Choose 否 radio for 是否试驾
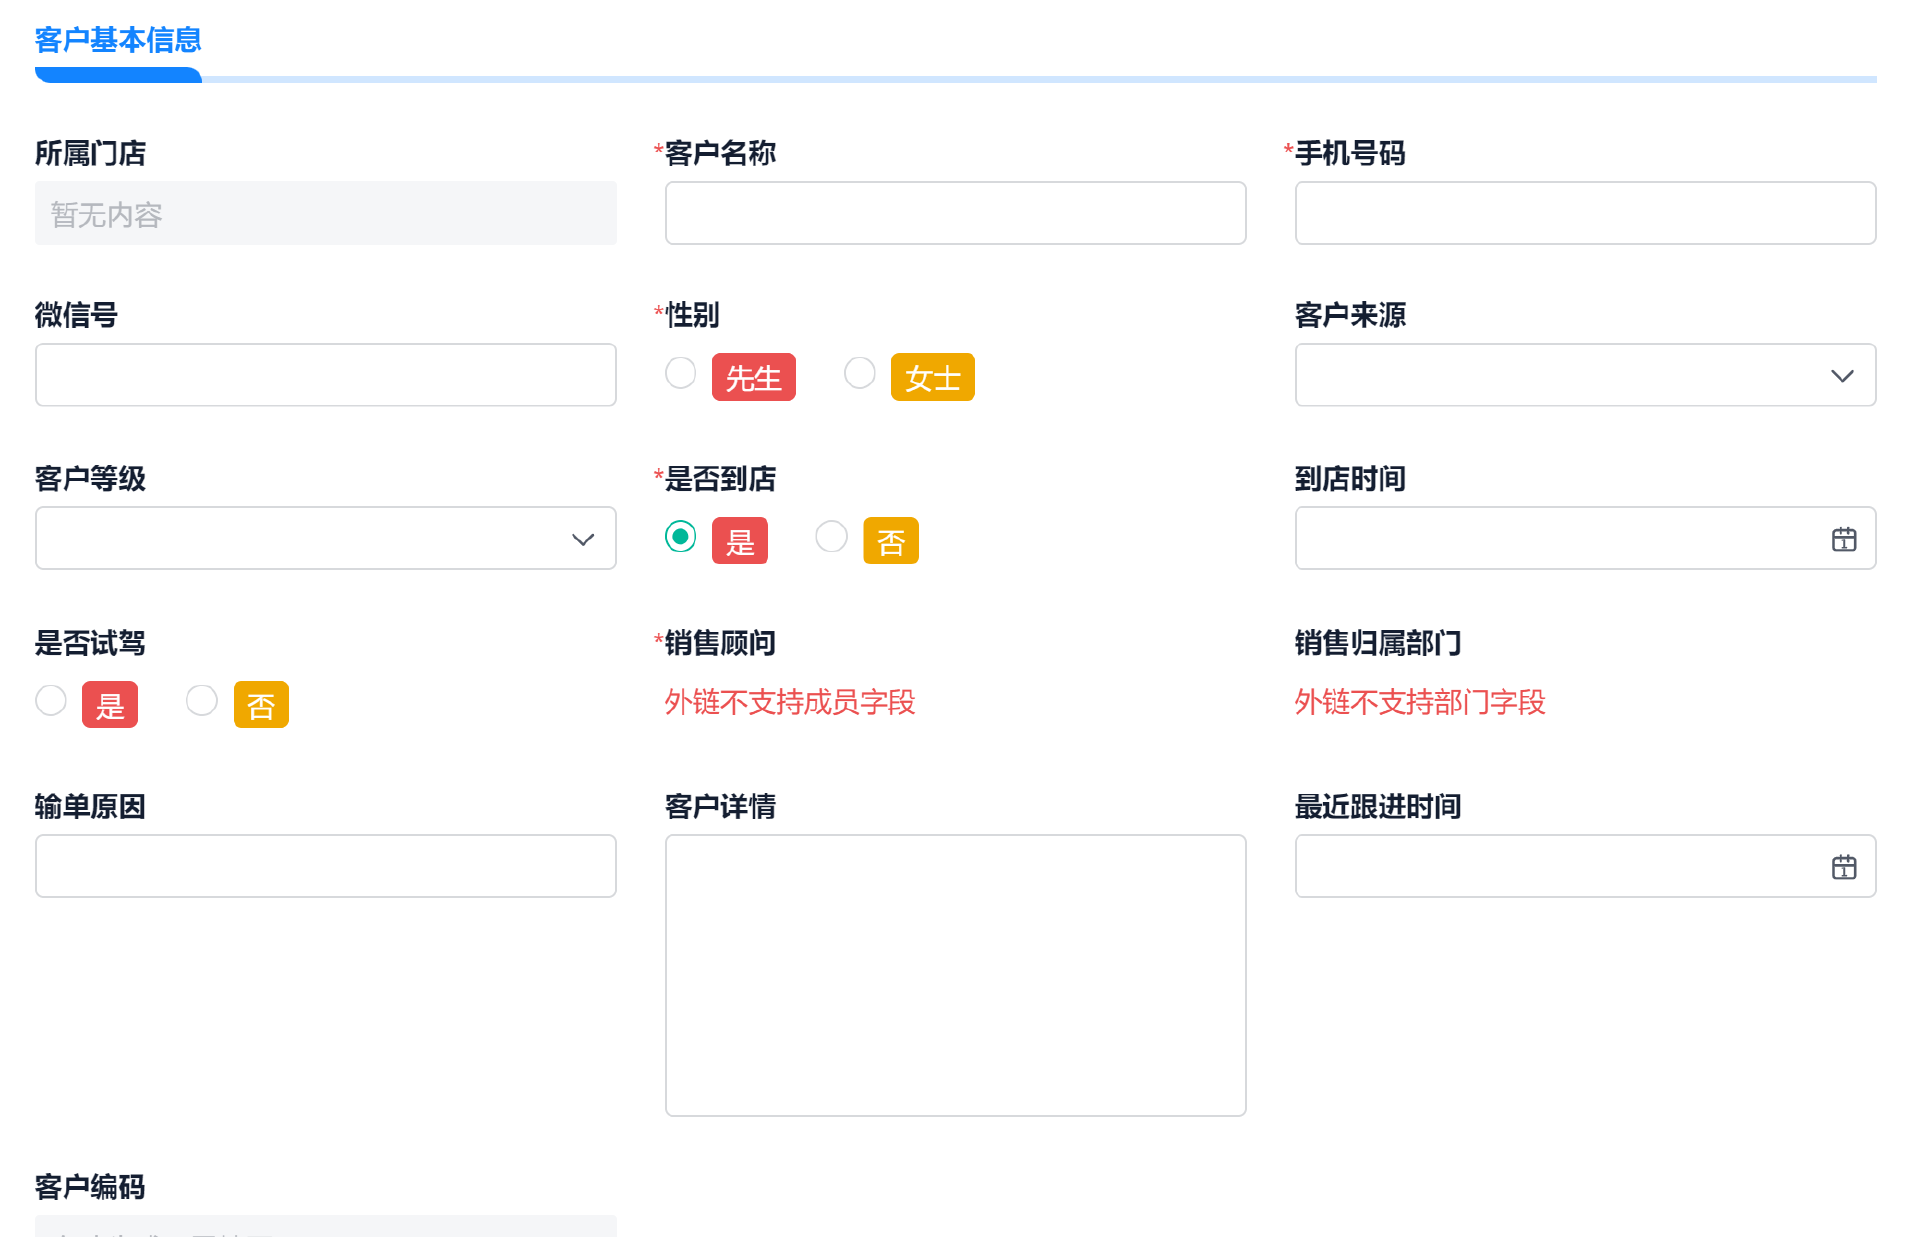This screenshot has height=1237, width=1920. coord(202,700)
